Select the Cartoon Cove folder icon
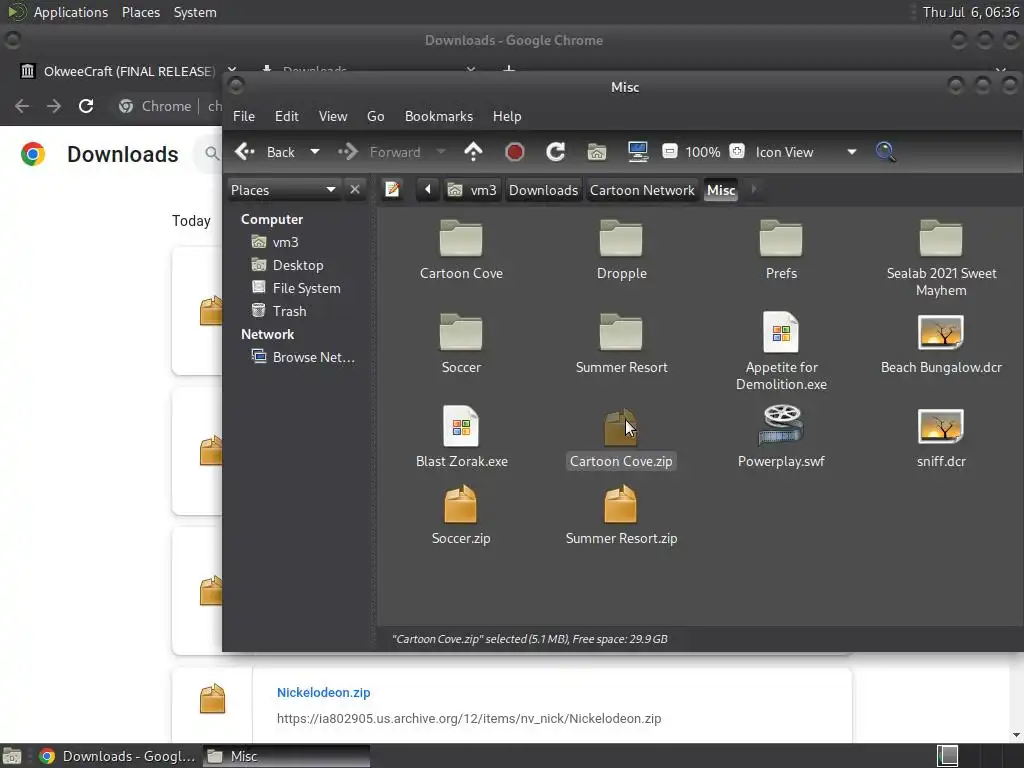This screenshot has height=768, width=1024. pyautogui.click(x=461, y=238)
